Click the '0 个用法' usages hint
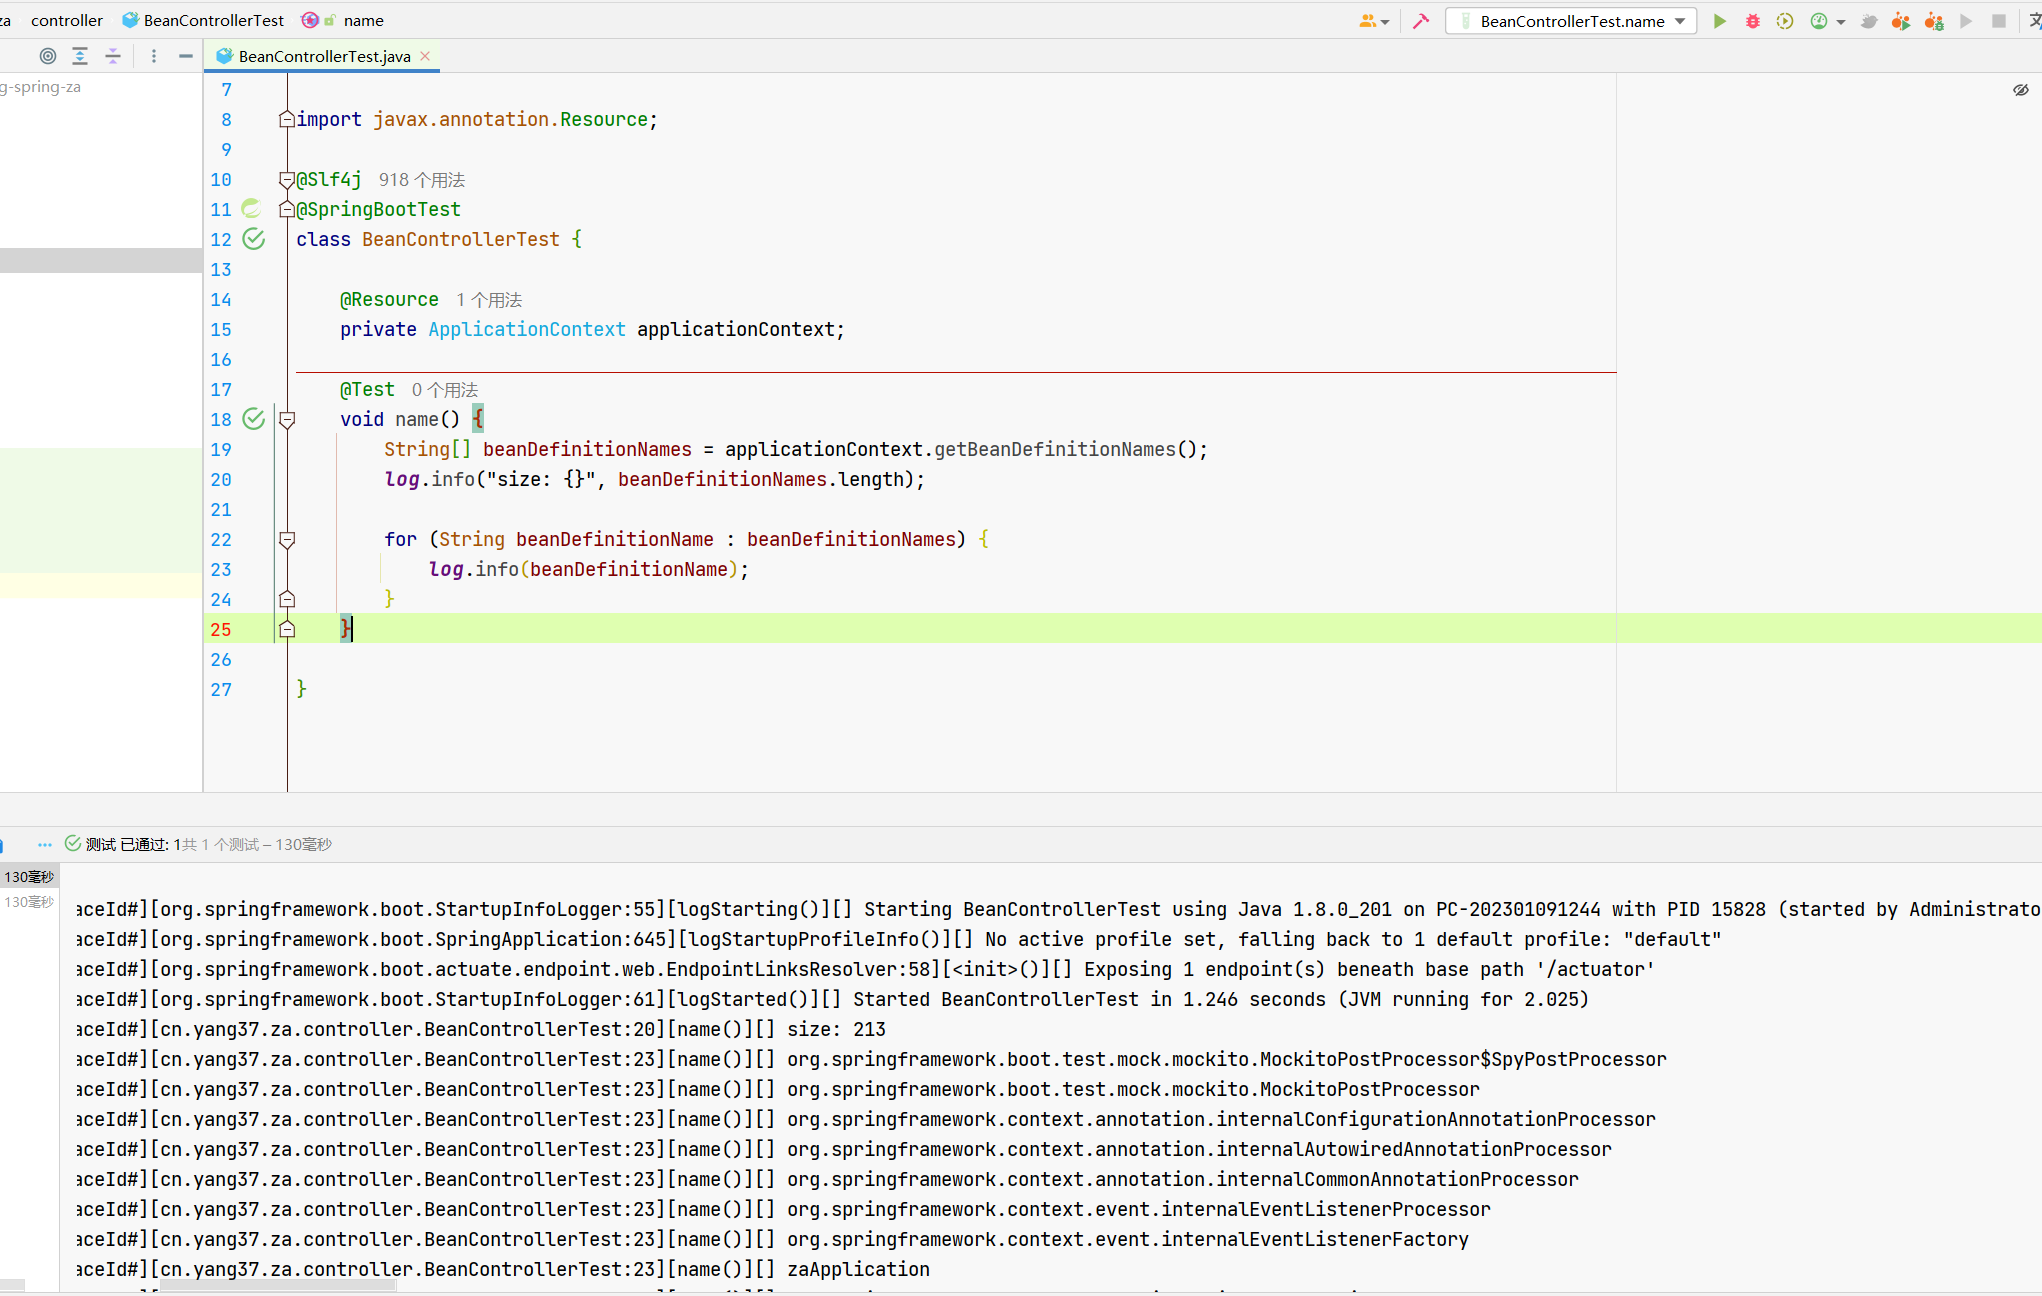 coord(445,390)
